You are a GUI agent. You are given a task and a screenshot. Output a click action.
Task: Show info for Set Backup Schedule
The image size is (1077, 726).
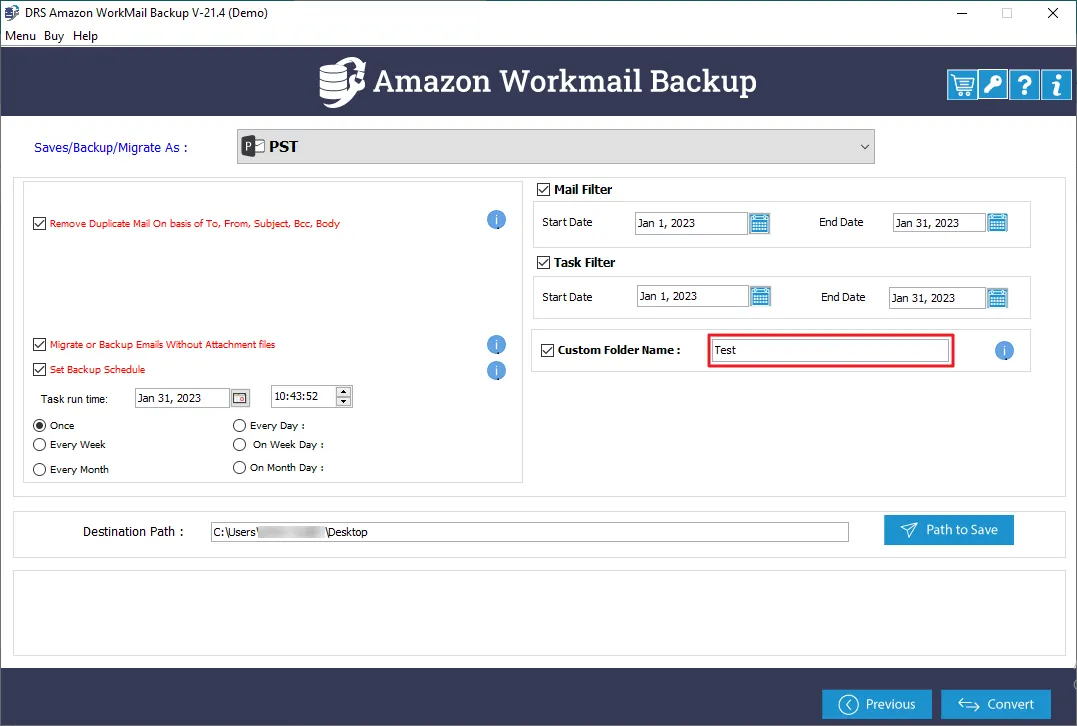496,371
